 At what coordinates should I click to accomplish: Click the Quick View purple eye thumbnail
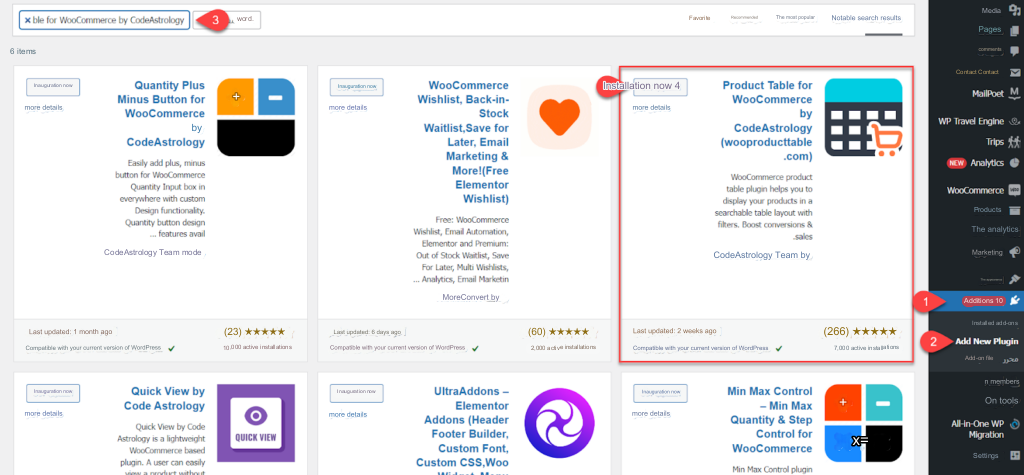pyautogui.click(x=256, y=423)
